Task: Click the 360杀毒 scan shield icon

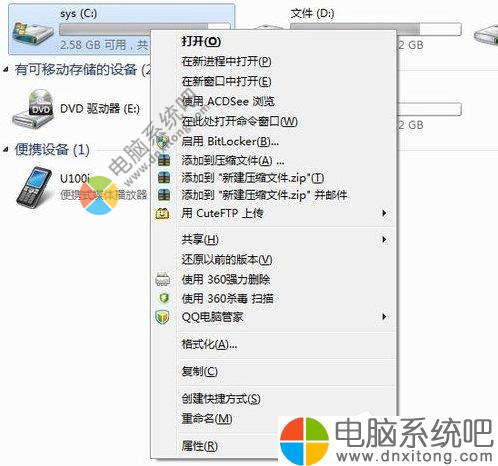Action: 164,298
